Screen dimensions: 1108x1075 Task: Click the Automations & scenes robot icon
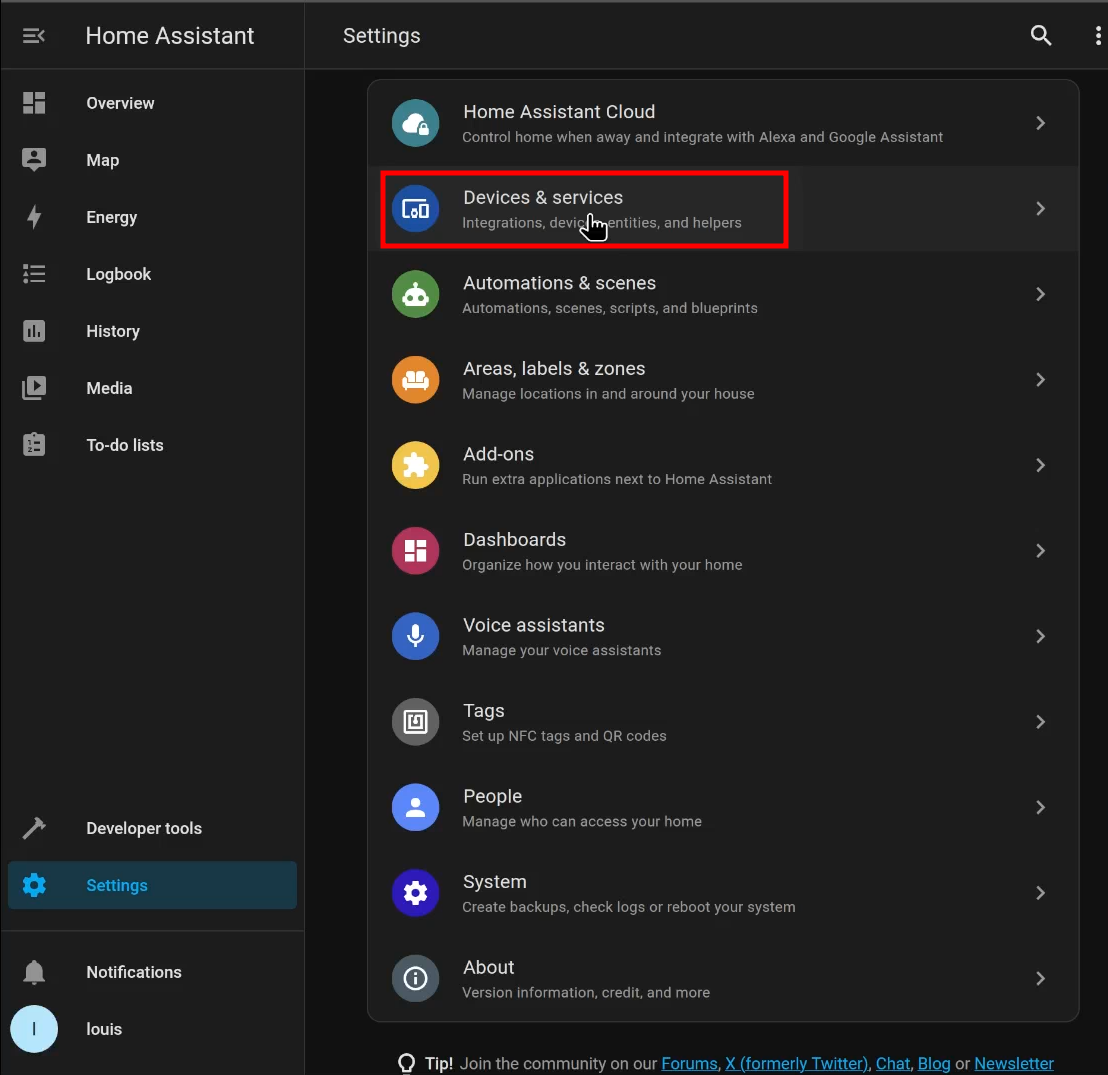[x=416, y=294]
